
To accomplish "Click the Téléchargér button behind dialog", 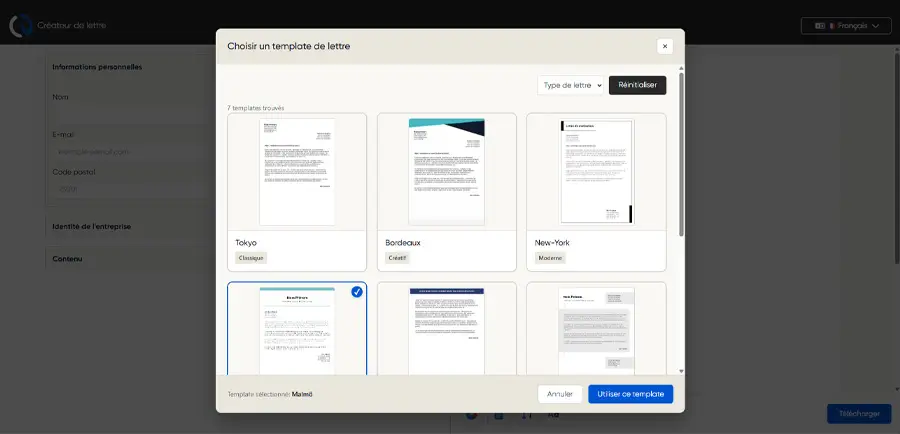I will pyautogui.click(x=859, y=414).
